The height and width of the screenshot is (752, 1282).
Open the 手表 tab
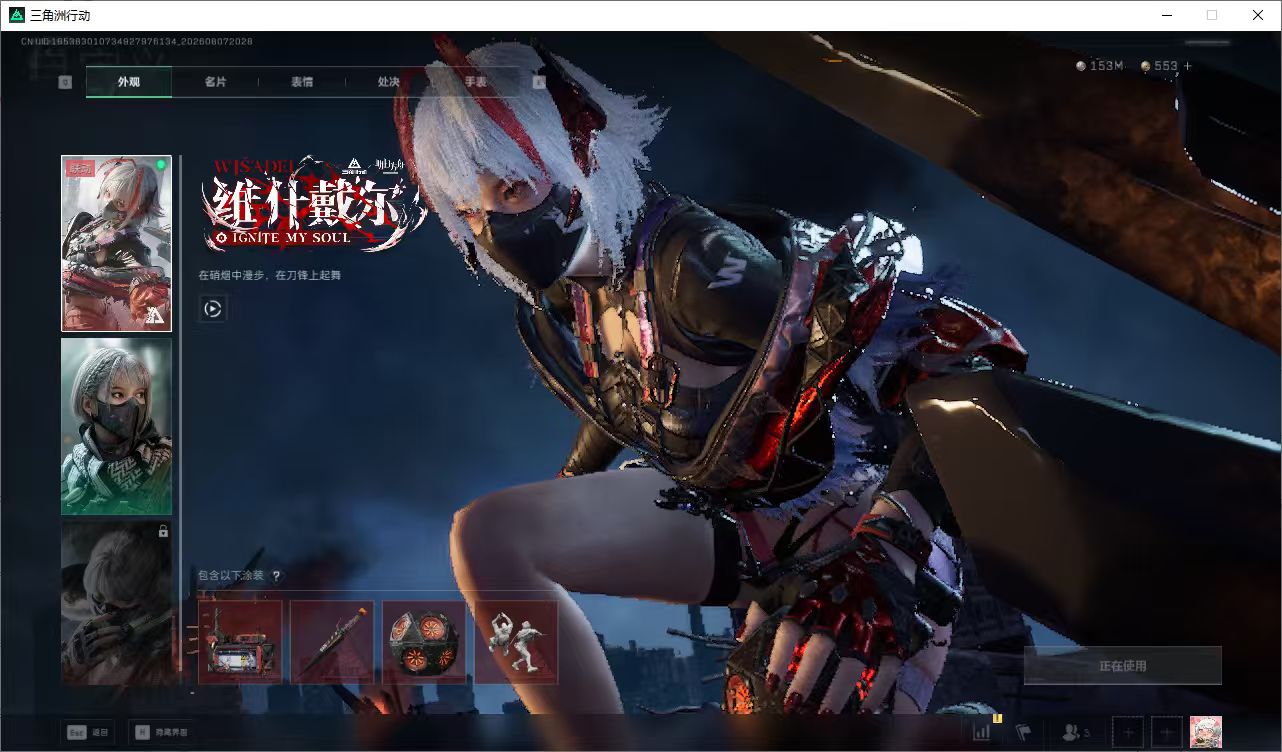(x=475, y=82)
